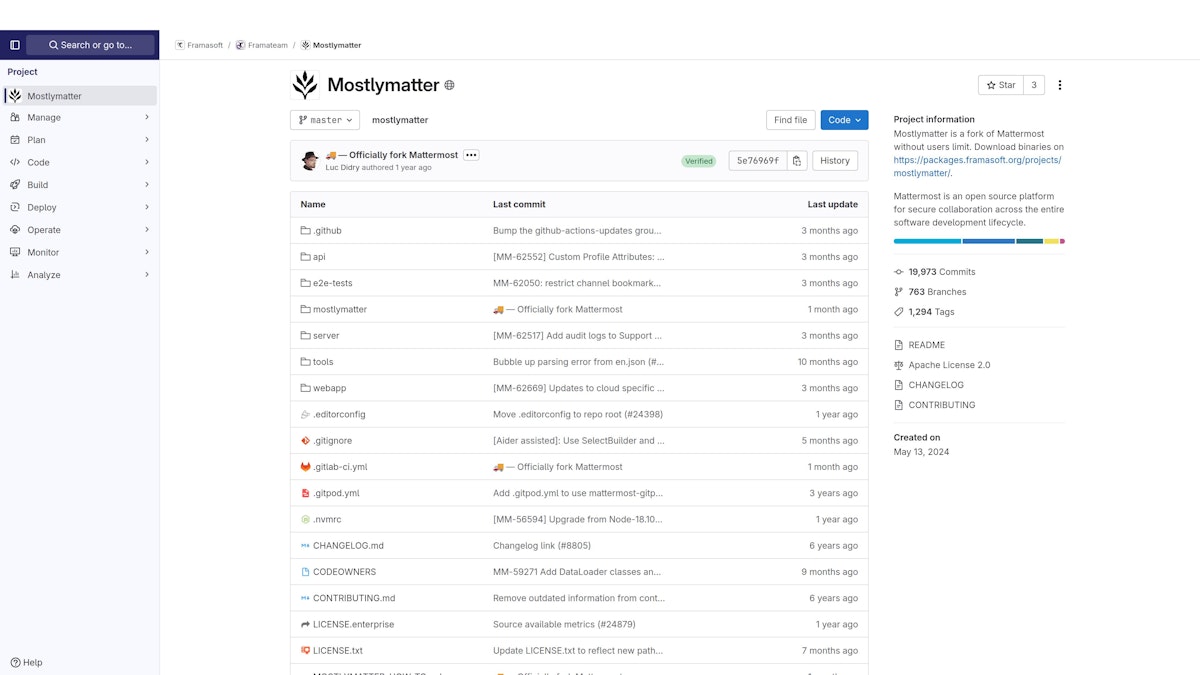Open the Framasoft breadcrumb link
1200x675 pixels.
204,44
